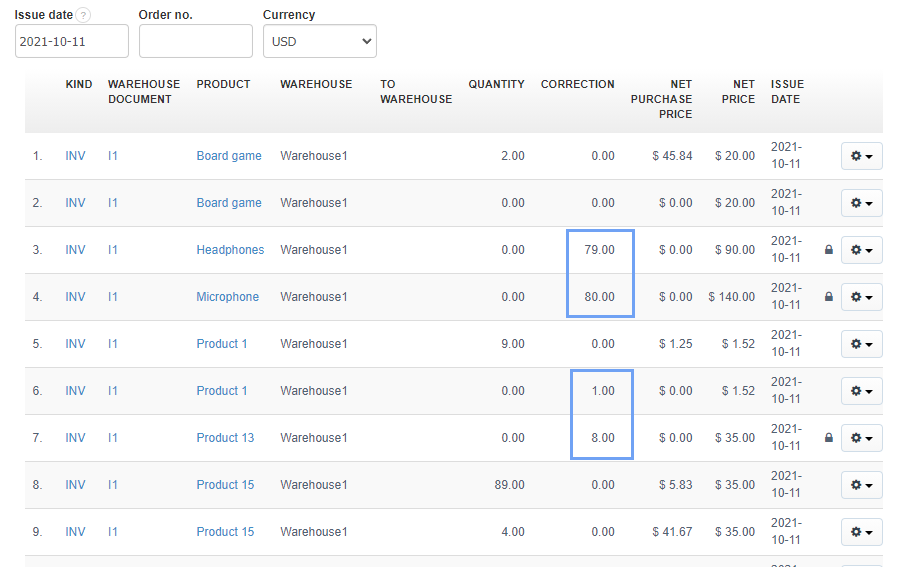This screenshot has width=908, height=567.
Task: Open the Currency USD dropdown
Action: coord(319,41)
